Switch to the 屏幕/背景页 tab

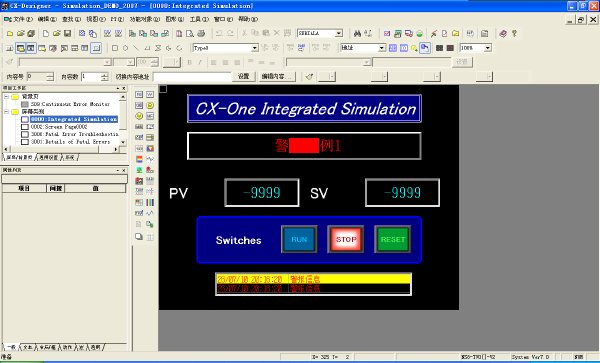20,157
